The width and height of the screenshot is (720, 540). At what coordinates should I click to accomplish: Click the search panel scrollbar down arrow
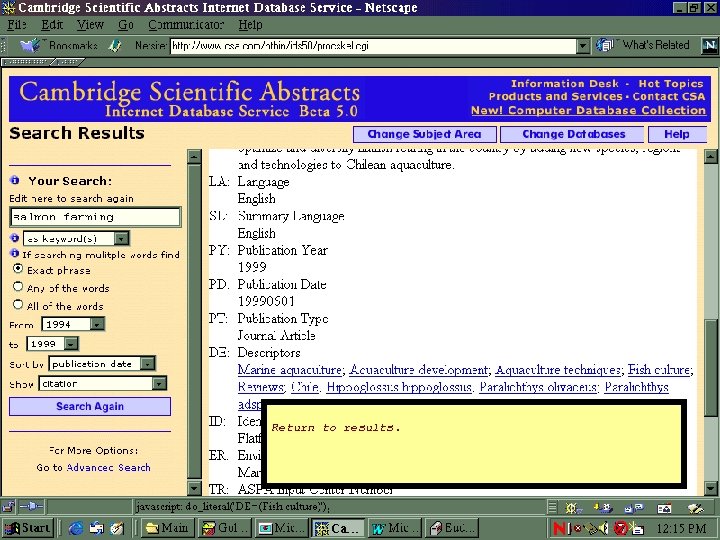pyautogui.click(x=195, y=488)
